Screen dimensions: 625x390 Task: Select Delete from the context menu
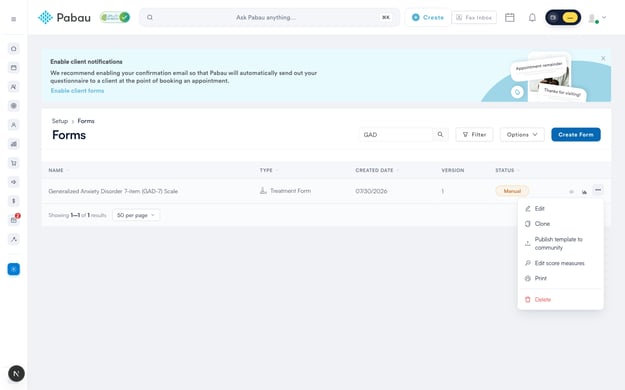pos(560,299)
